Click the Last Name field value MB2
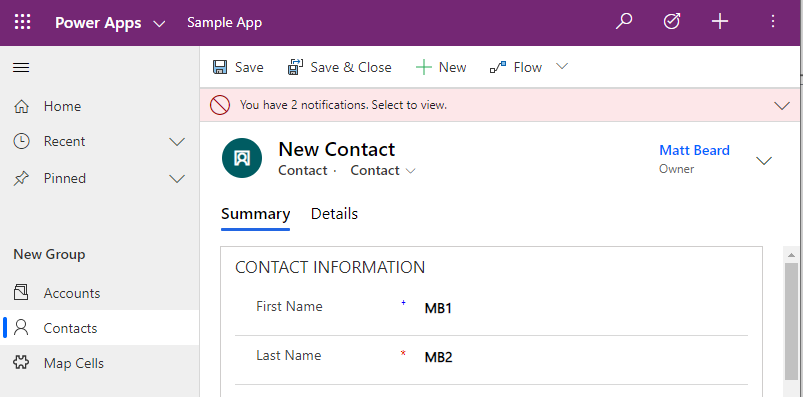The width and height of the screenshot is (803, 397). (x=438, y=357)
